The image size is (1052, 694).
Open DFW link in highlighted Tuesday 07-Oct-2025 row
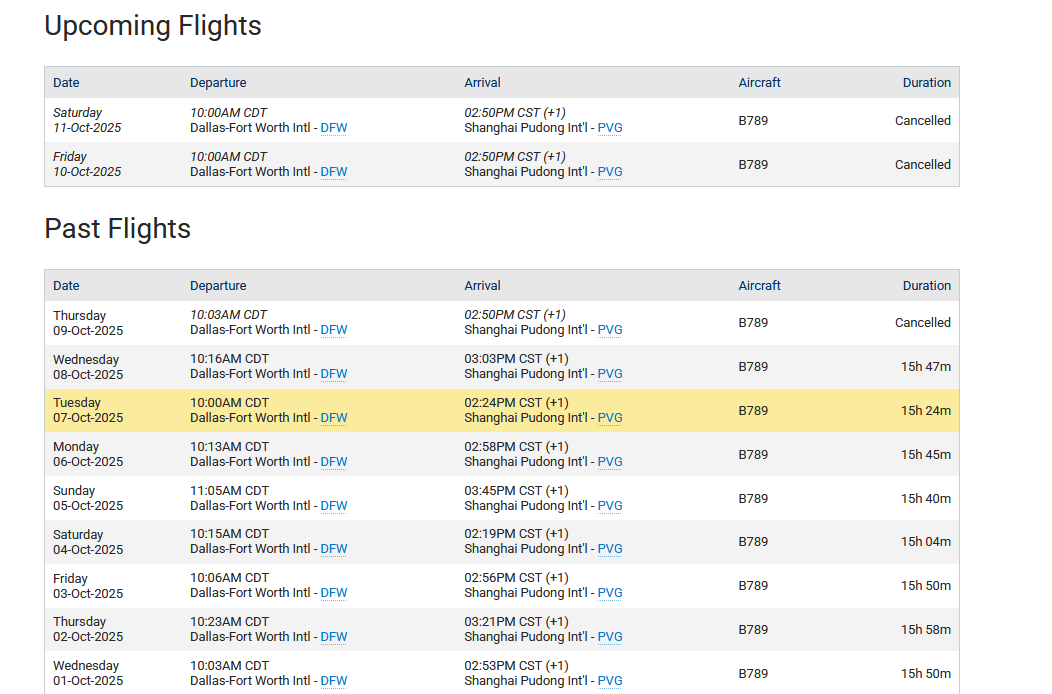(x=334, y=418)
